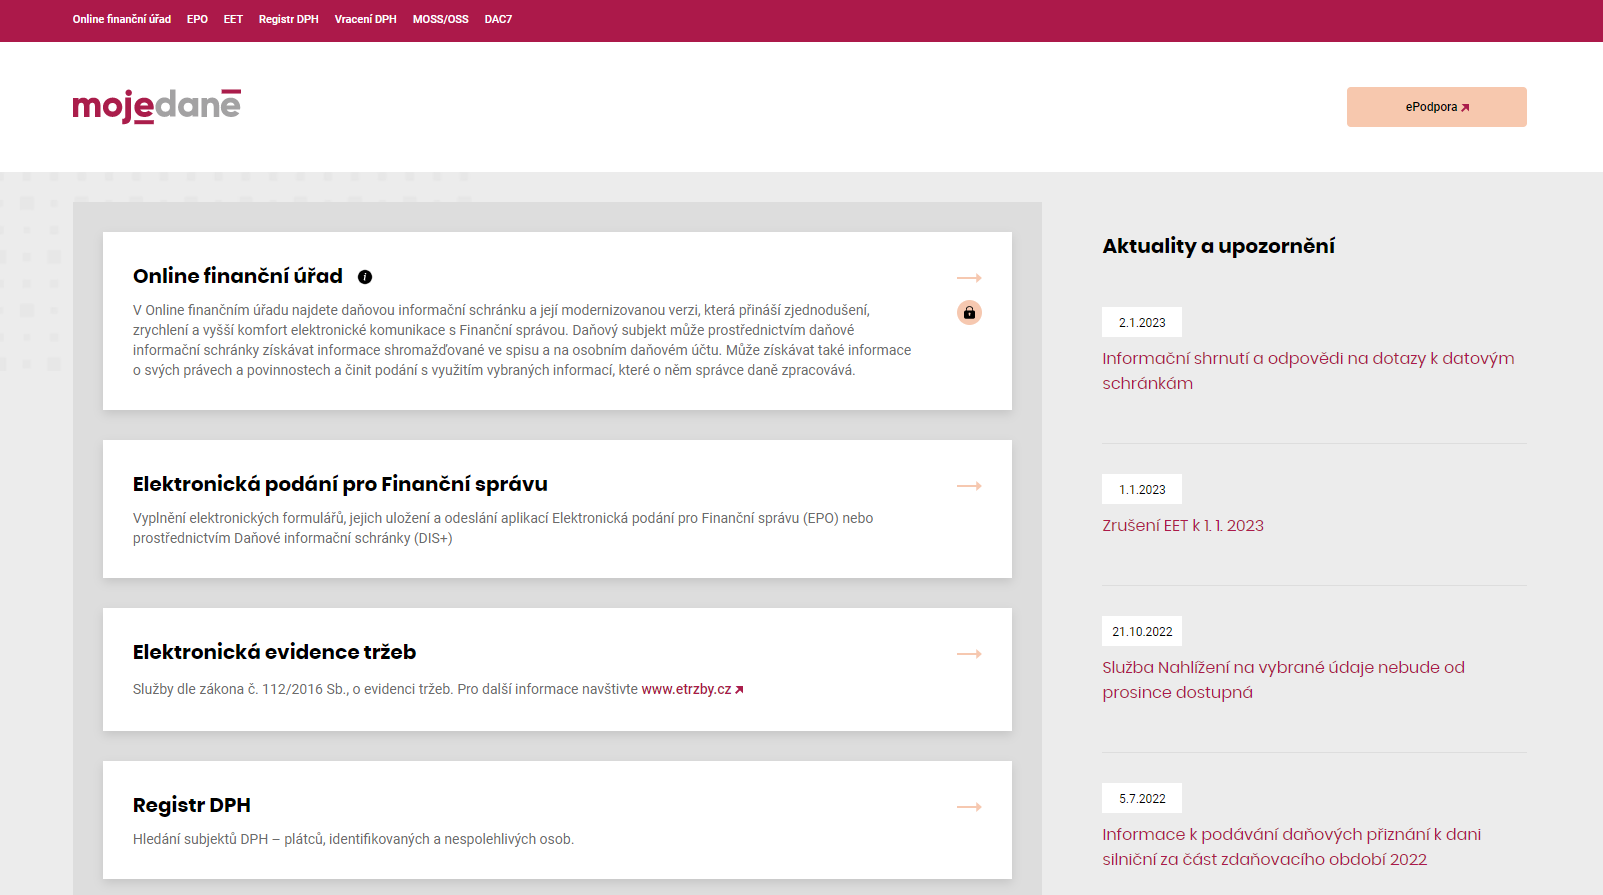Click the arrow in Online finanční úřad card

click(969, 278)
